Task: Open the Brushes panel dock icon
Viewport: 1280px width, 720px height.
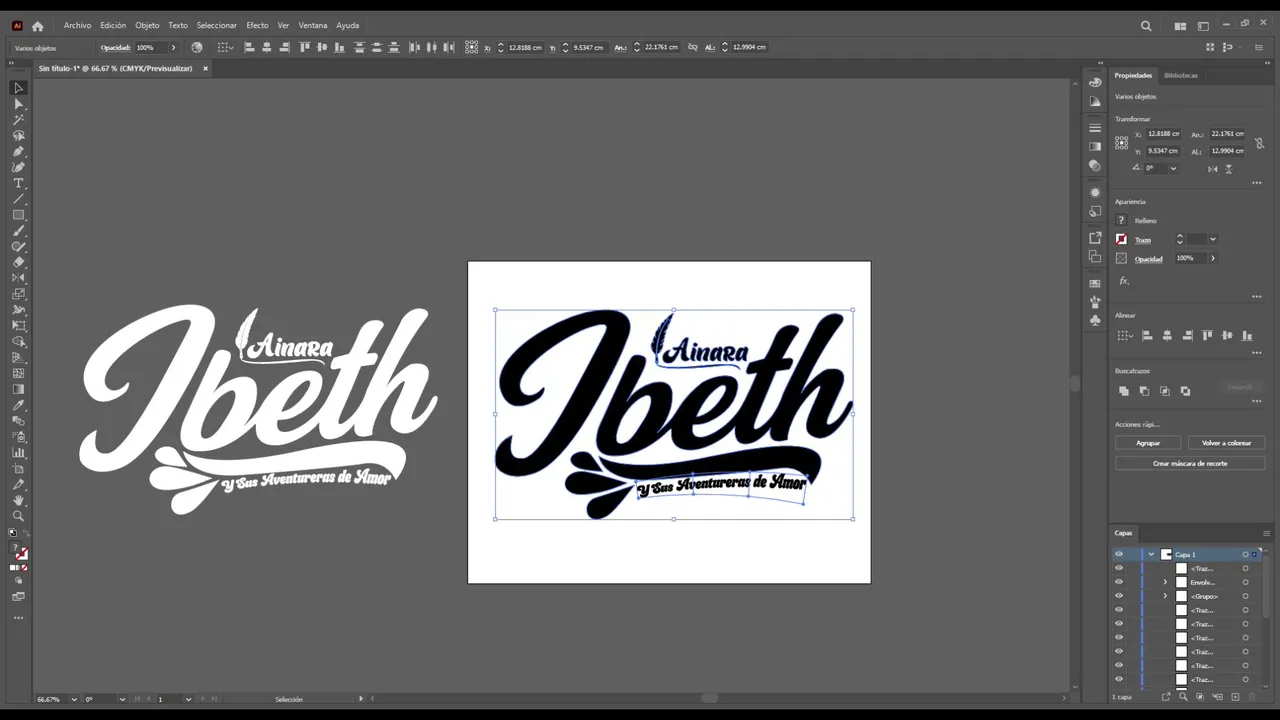Action: click(1095, 302)
